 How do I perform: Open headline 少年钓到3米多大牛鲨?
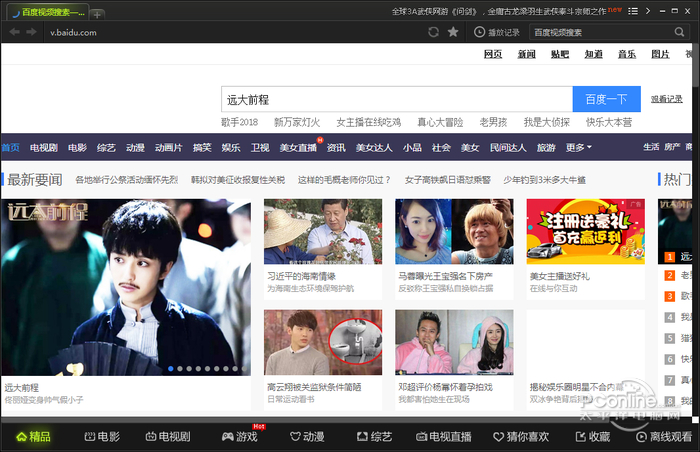544,180
